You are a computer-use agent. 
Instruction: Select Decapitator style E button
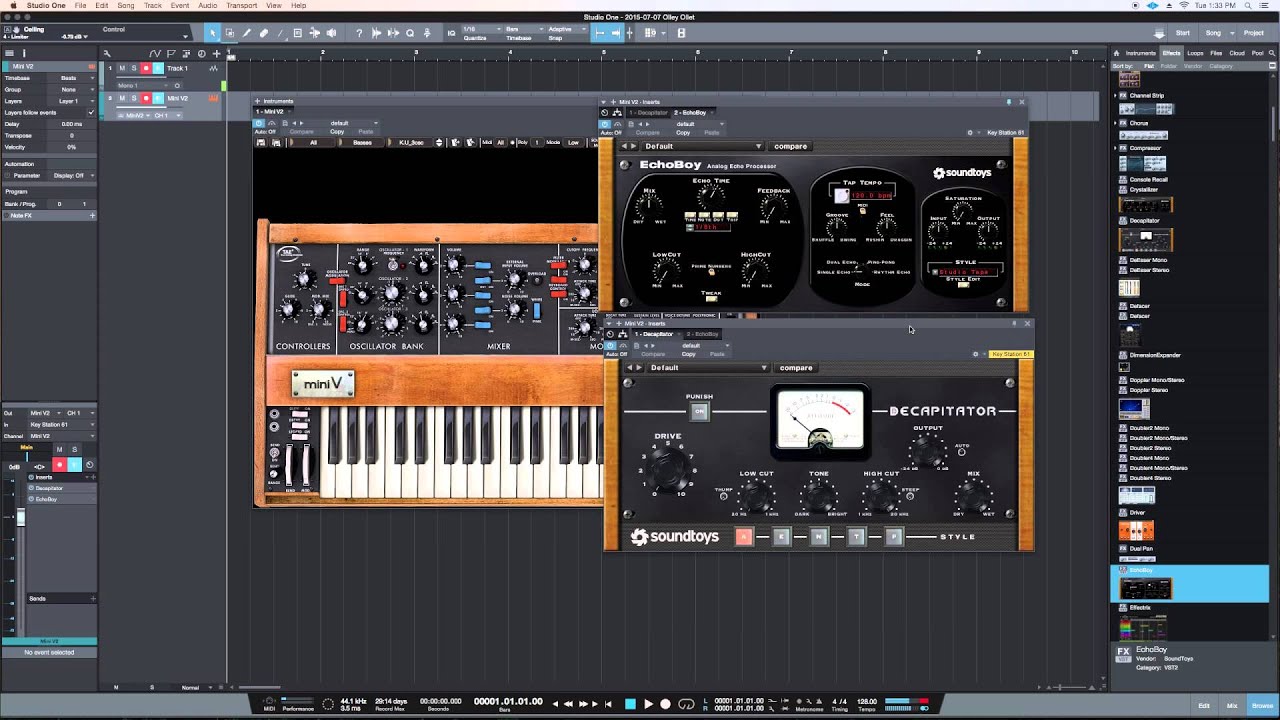781,537
